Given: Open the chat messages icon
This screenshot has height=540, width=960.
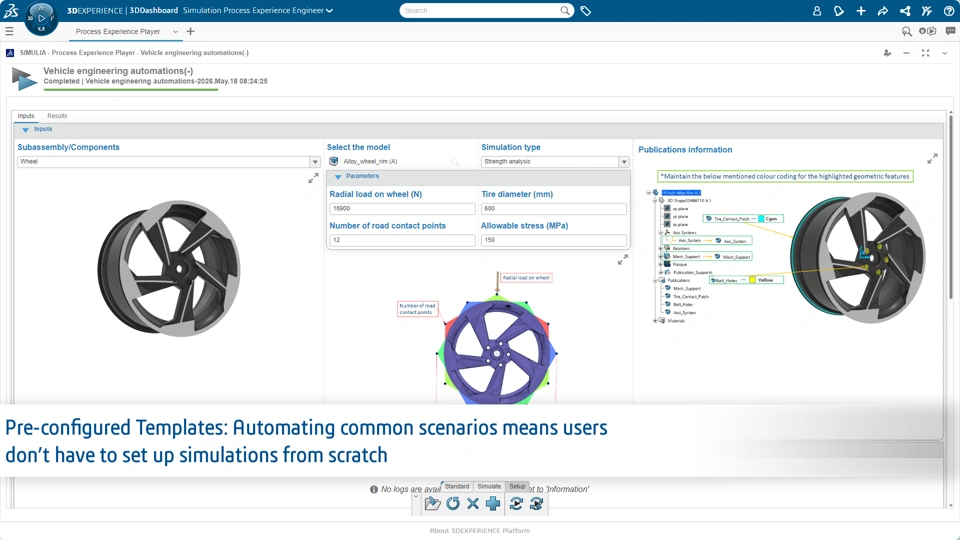Looking at the screenshot, I should point(950,31).
